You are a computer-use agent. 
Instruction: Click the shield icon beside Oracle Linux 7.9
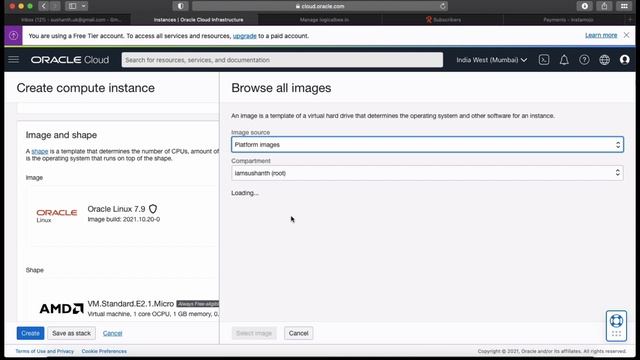point(153,209)
